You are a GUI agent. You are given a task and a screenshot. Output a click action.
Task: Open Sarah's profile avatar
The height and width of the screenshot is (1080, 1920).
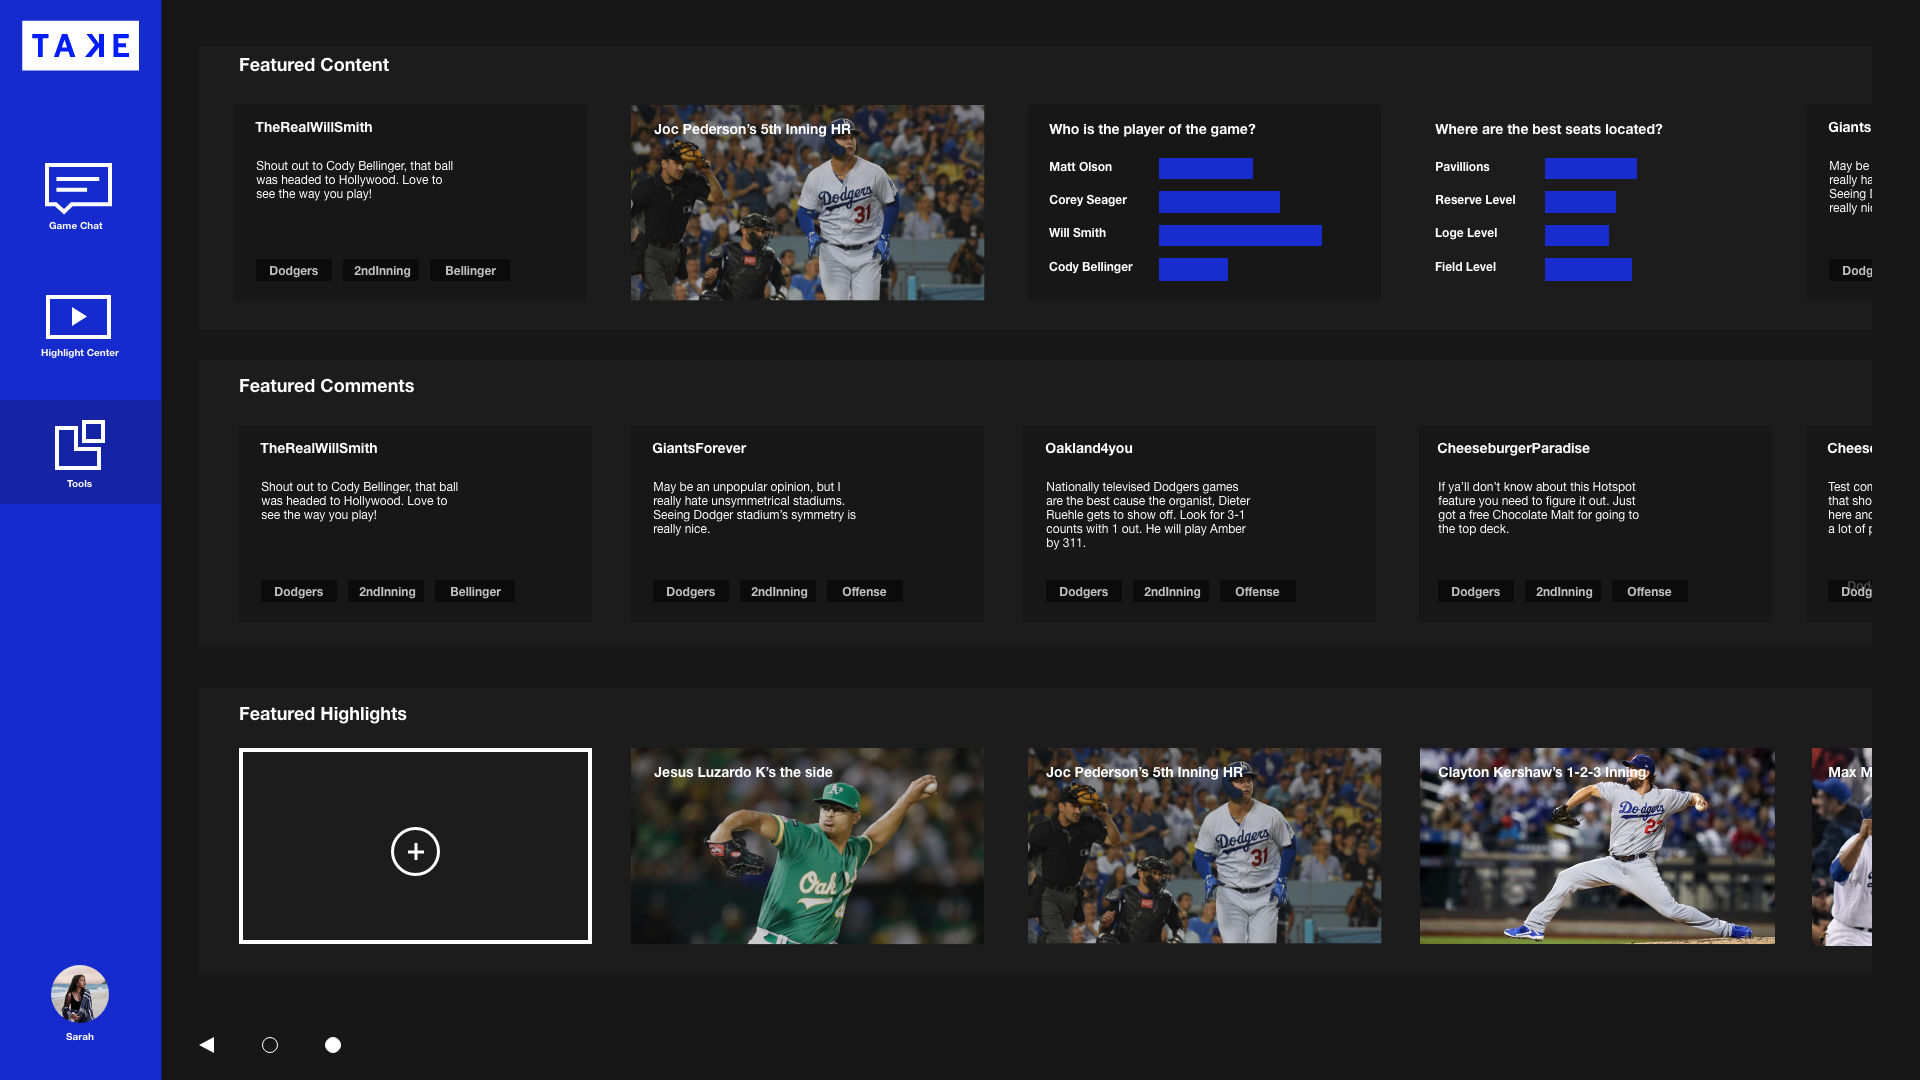[80, 994]
